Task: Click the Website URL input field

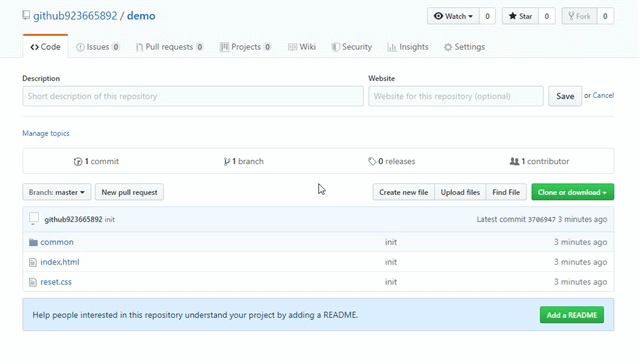Action: click(x=456, y=96)
